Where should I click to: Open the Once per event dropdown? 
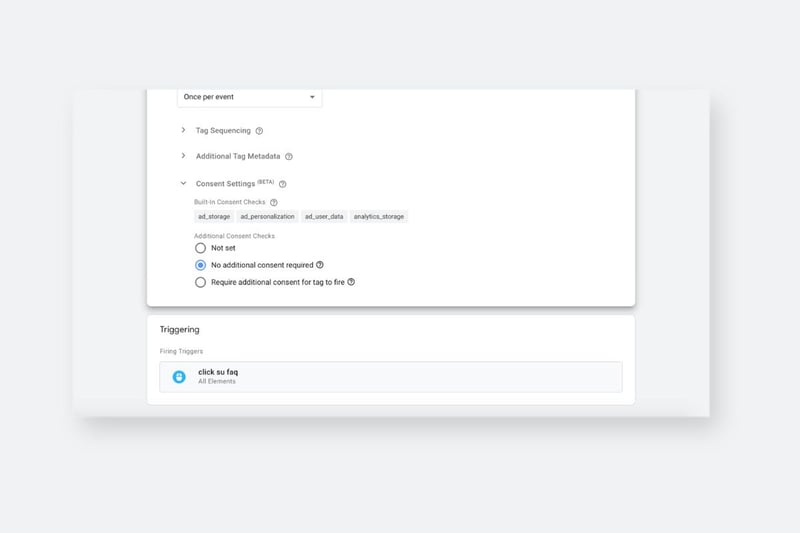[x=249, y=97]
